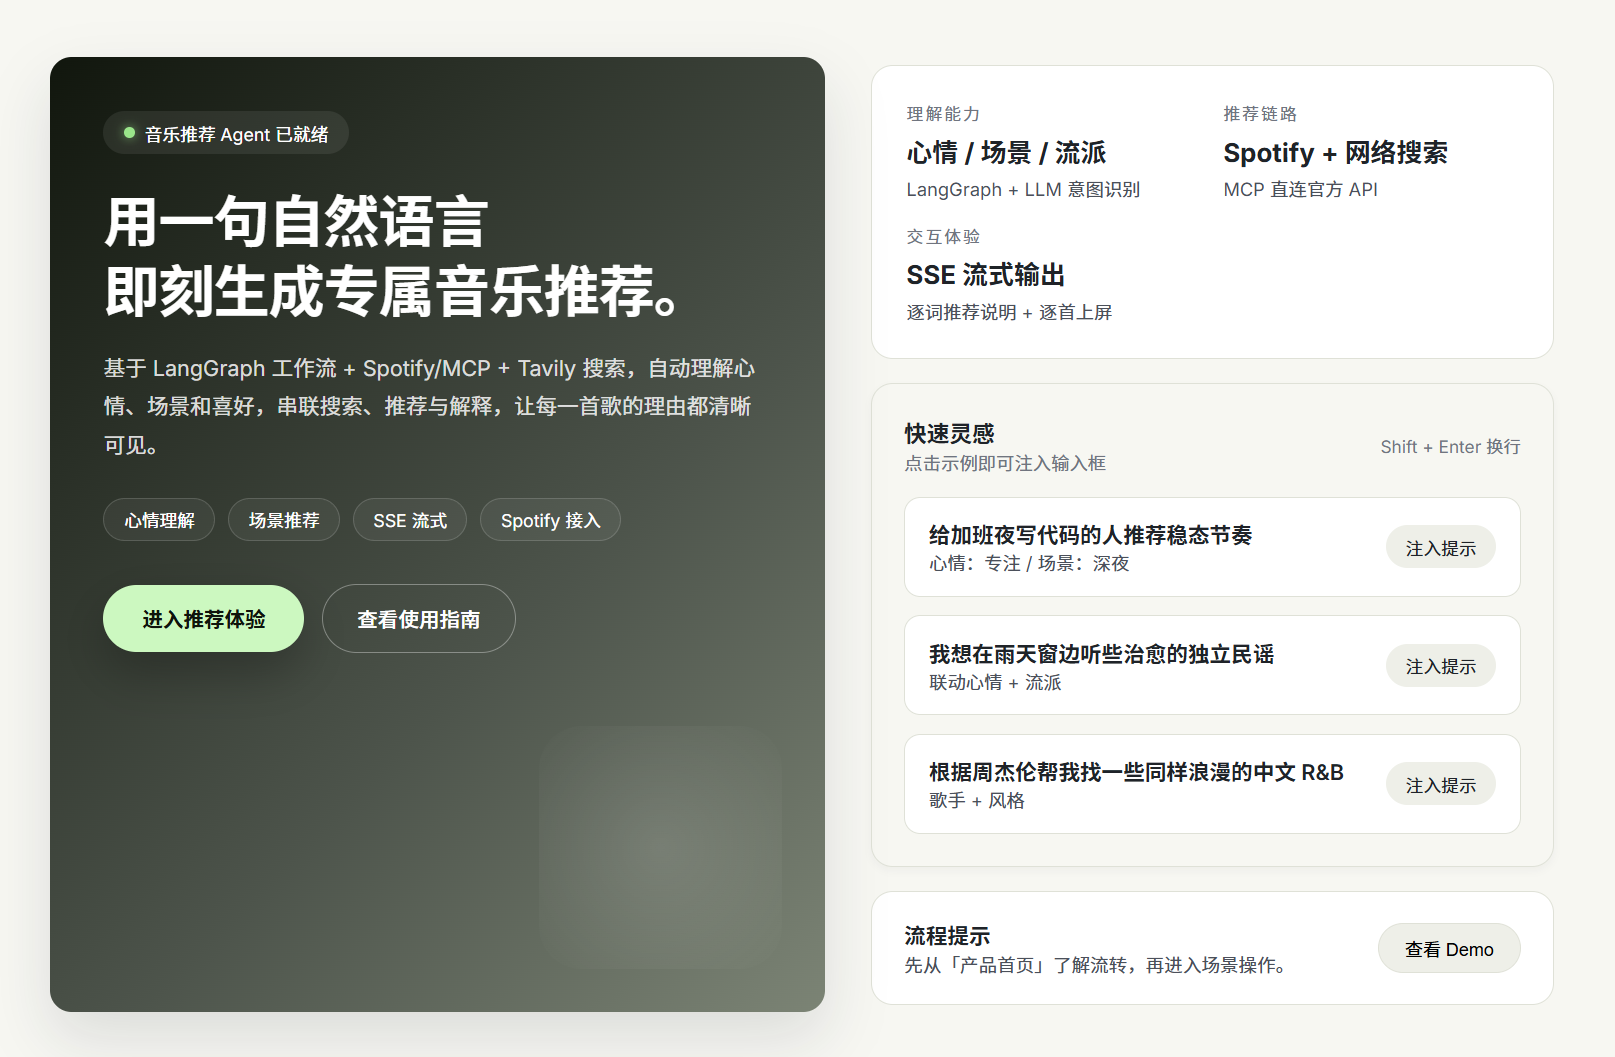
Task: Inject prompt for 我想在雨天窗边听些治愈的独立民谣
Action: (1440, 666)
